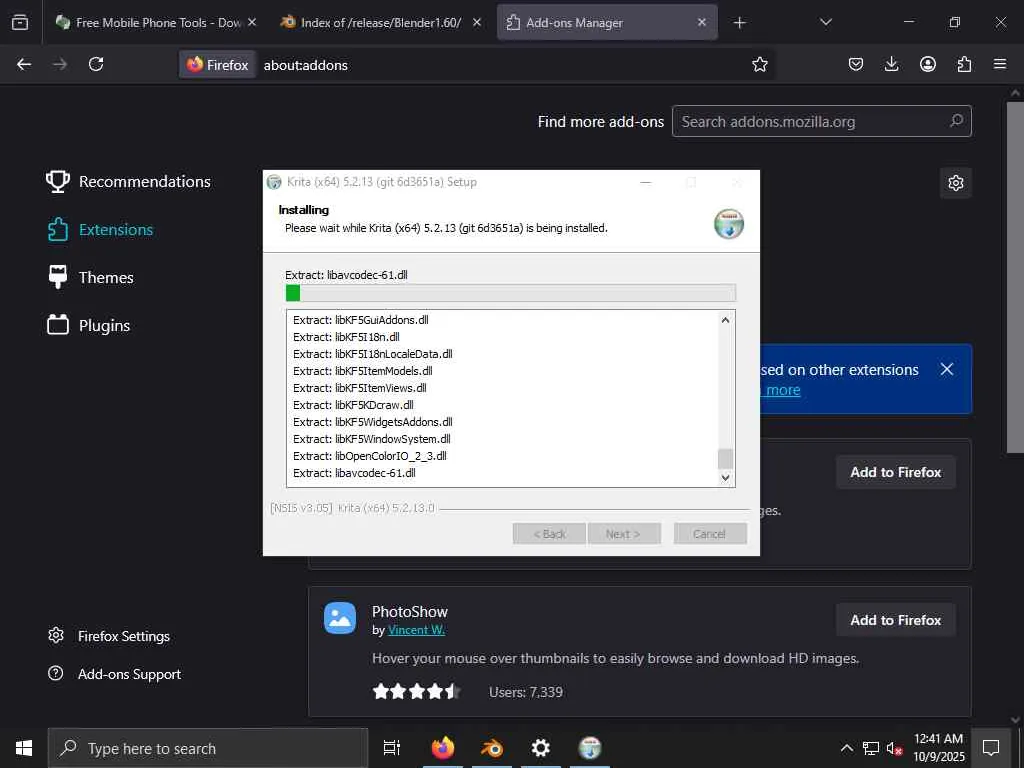
Task: Focus the Search addons.mozilla.org field
Action: [822, 121]
